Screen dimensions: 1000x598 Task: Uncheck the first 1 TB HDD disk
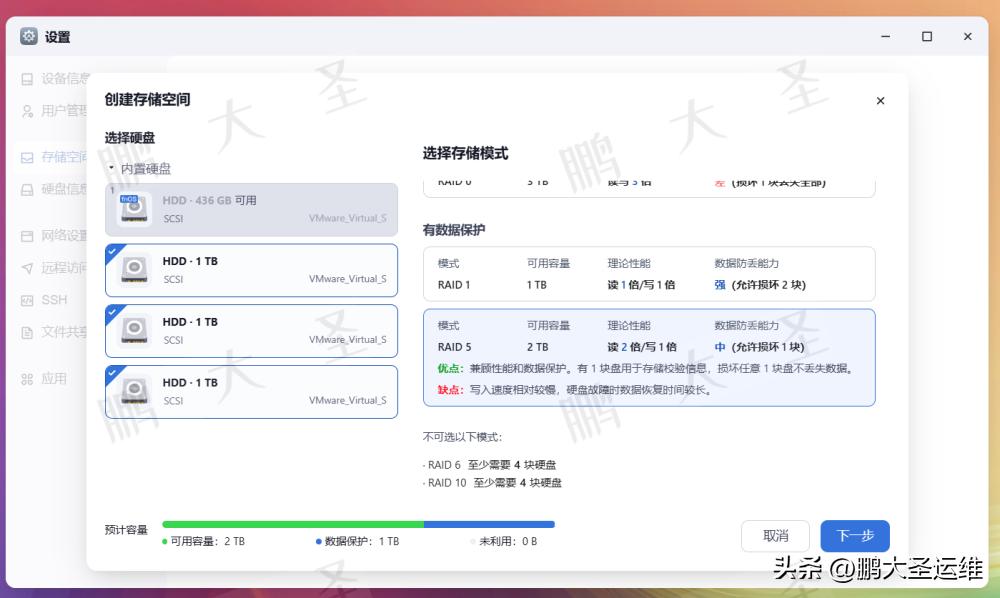[x=112, y=251]
